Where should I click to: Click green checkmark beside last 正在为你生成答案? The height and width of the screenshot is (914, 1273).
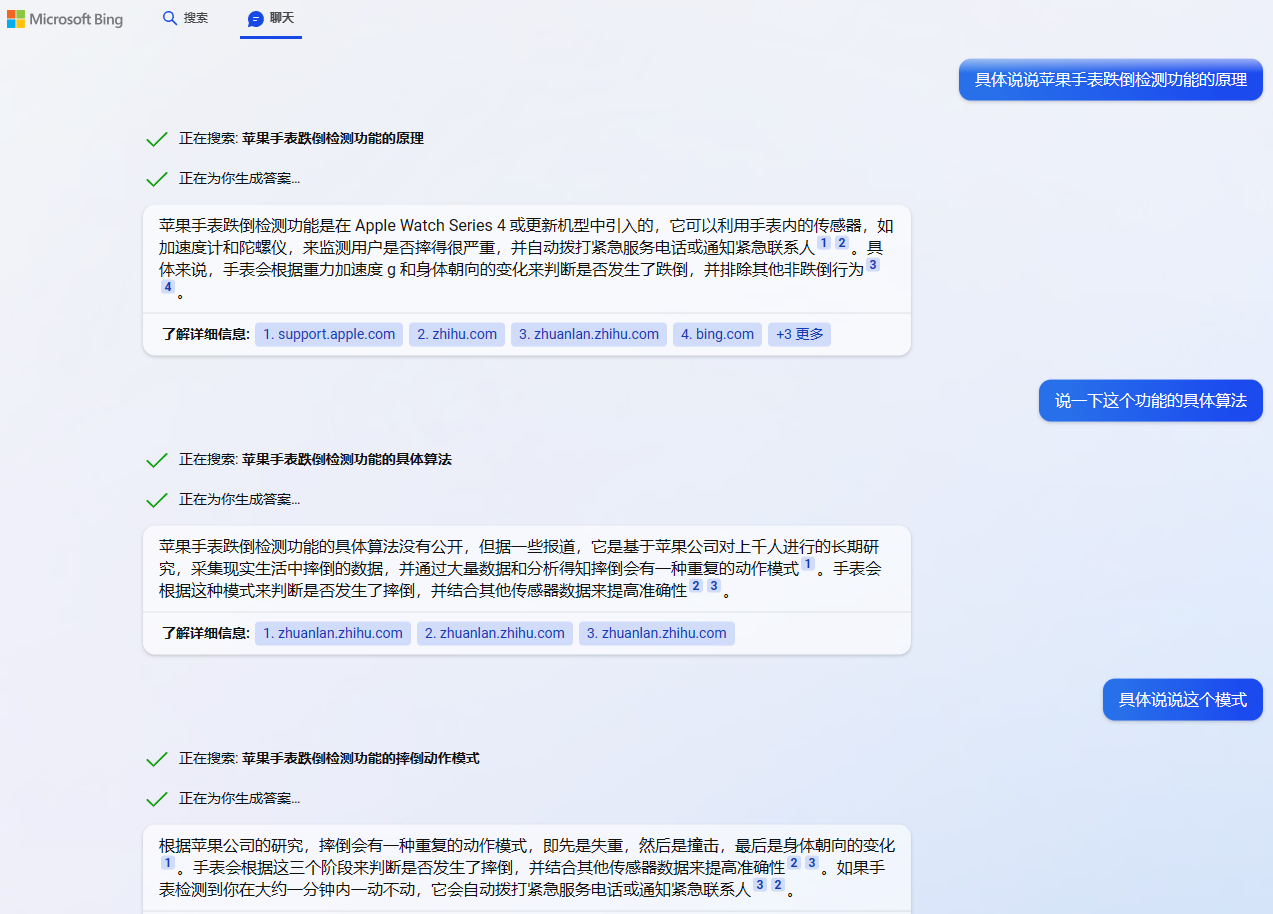coord(157,799)
